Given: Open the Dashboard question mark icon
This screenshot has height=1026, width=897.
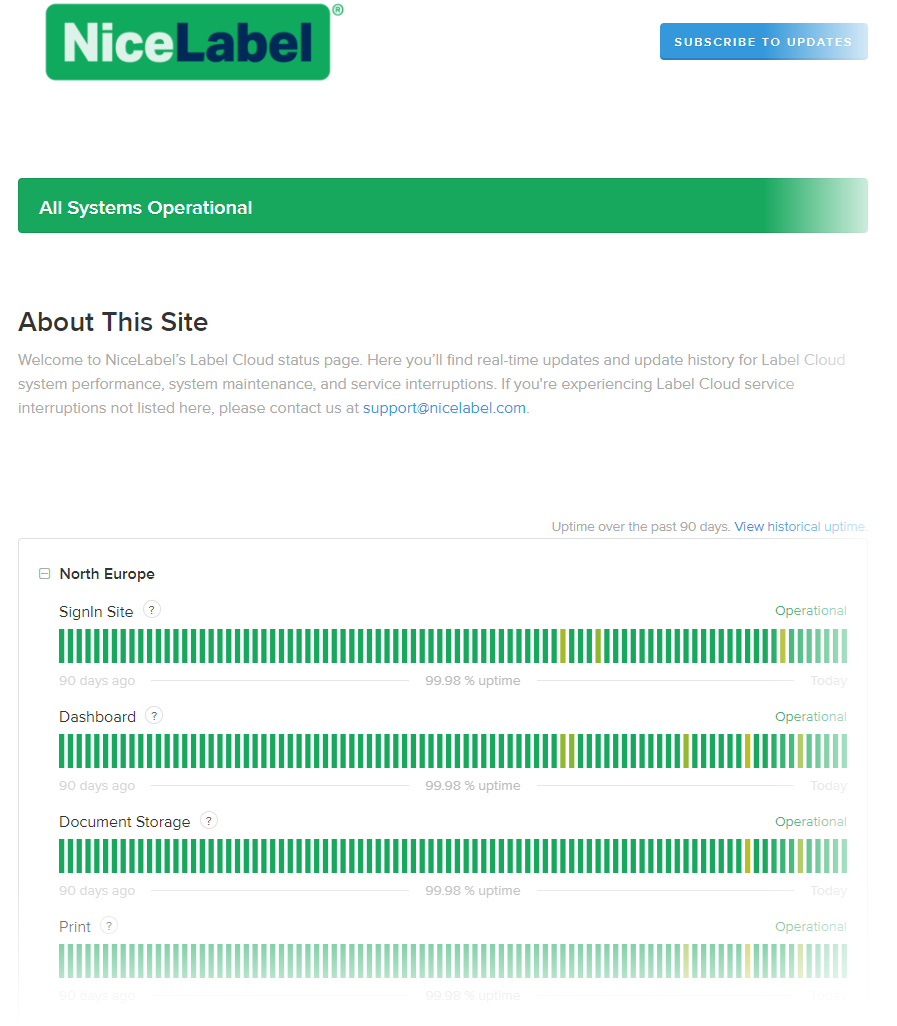Looking at the screenshot, I should (x=154, y=715).
